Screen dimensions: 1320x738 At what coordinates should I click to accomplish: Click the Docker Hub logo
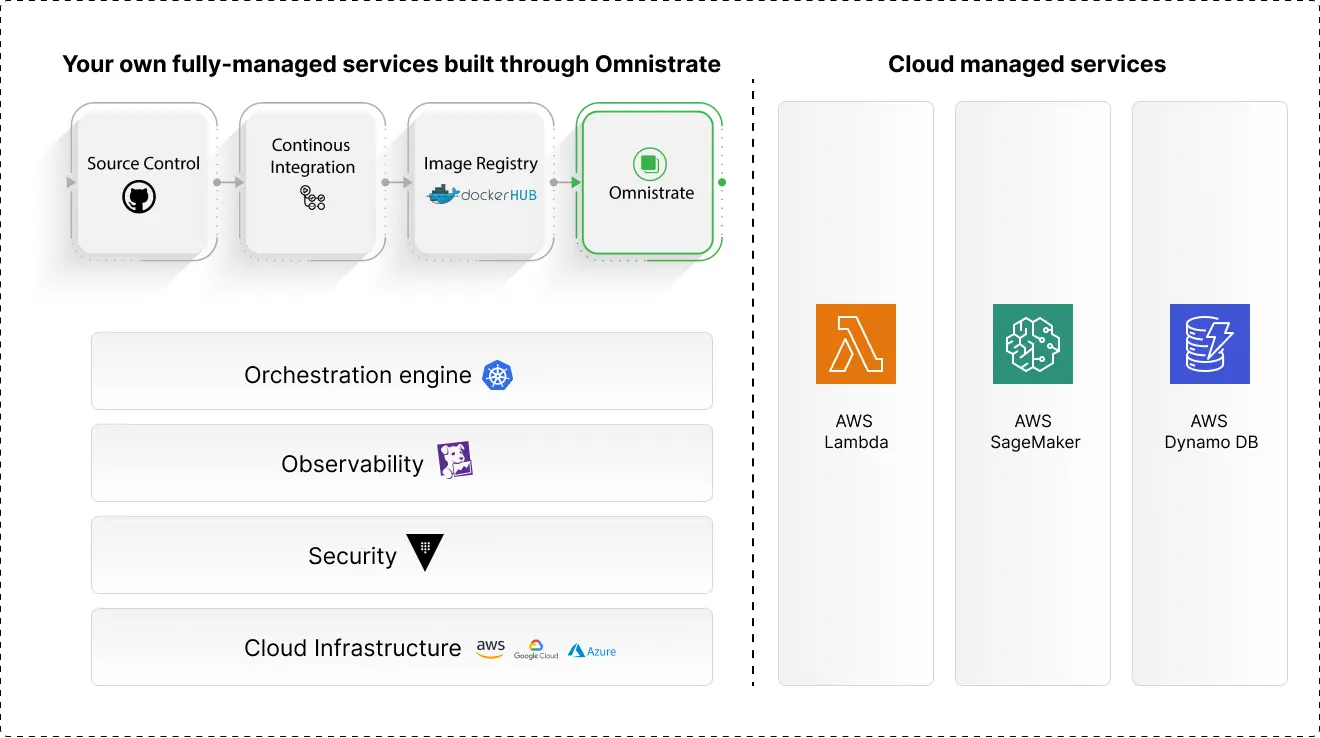[x=482, y=194]
